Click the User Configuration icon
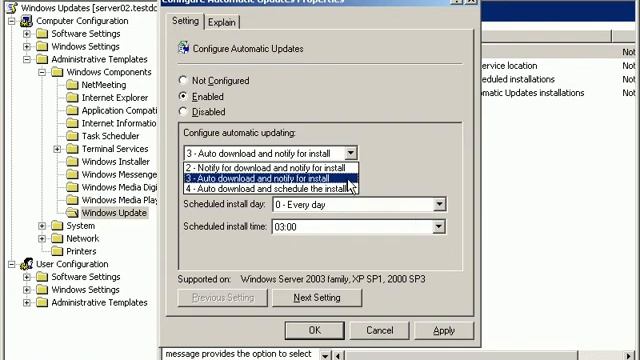This screenshot has width=640, height=360. (x=27, y=264)
